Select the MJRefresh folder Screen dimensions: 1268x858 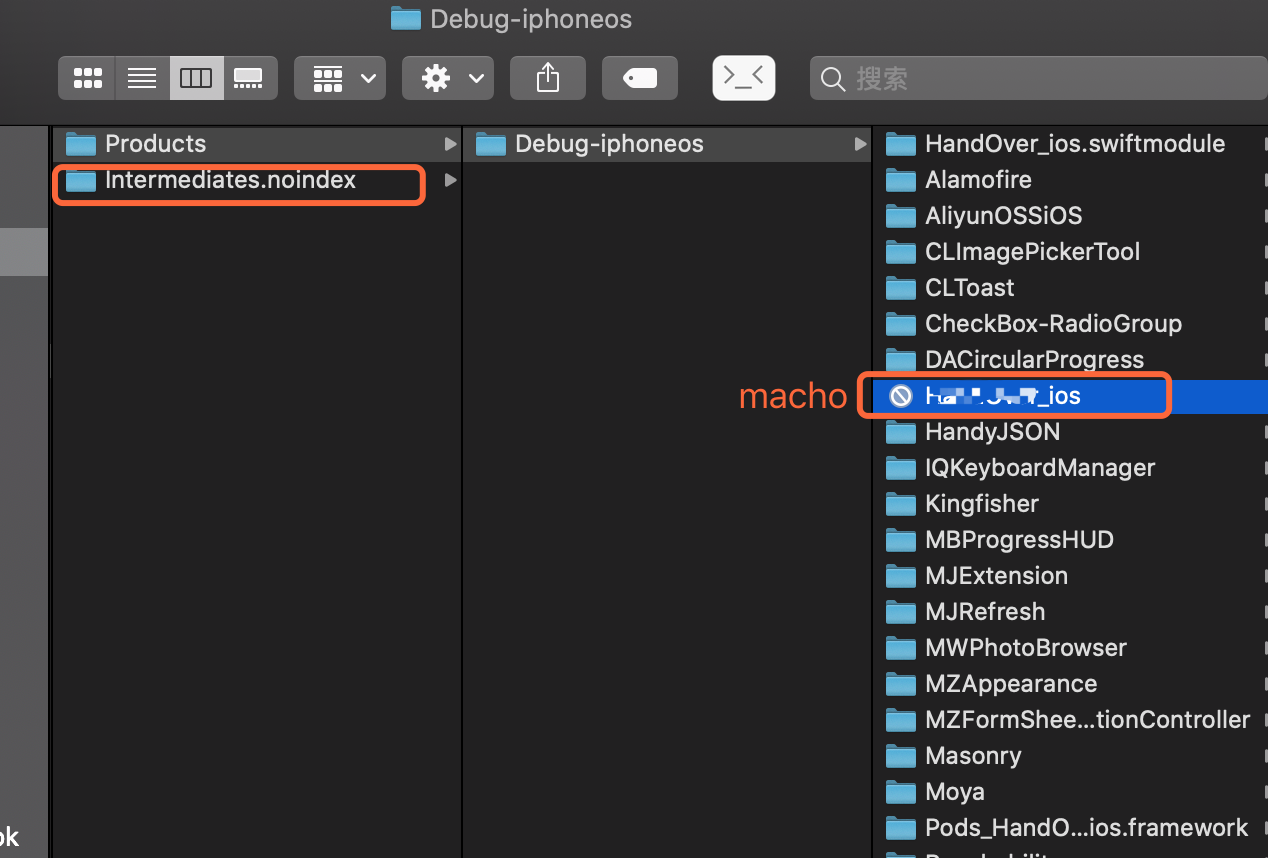[x=1070, y=612]
